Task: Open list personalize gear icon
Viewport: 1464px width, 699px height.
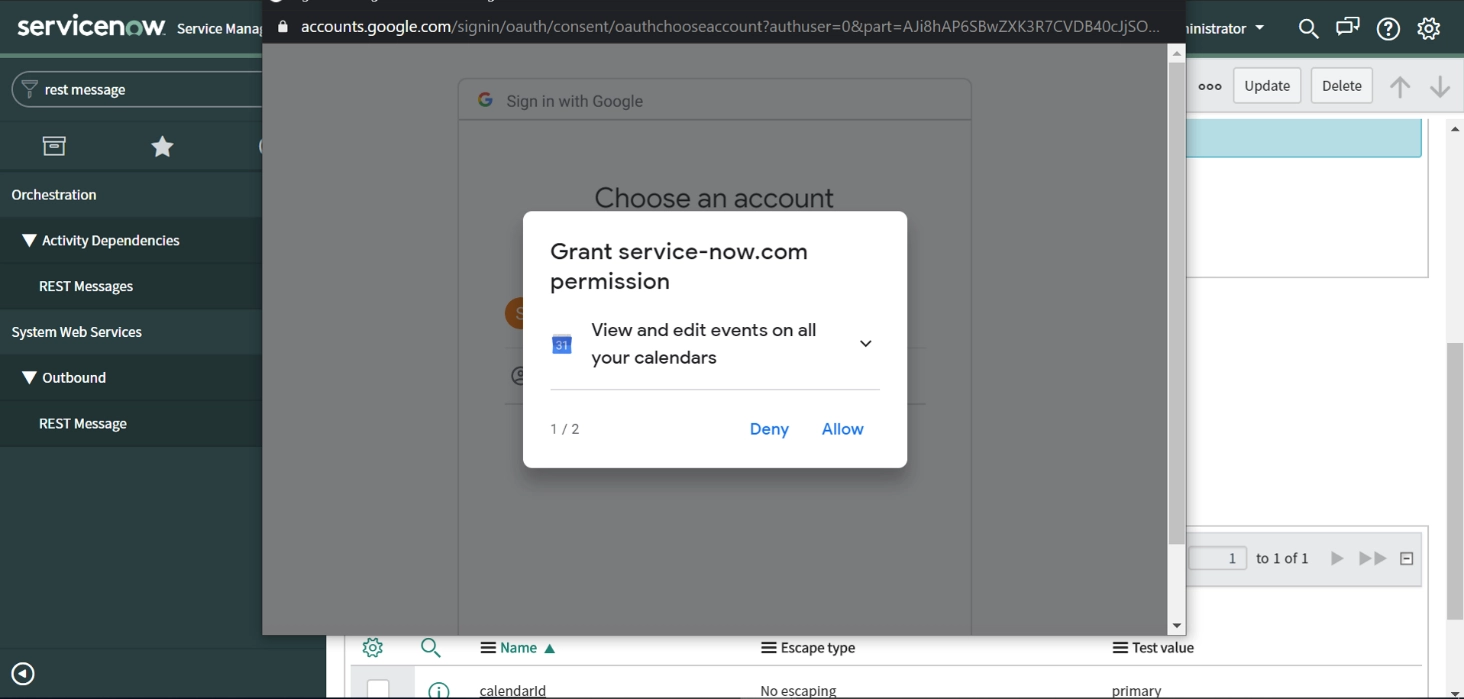Action: [372, 647]
